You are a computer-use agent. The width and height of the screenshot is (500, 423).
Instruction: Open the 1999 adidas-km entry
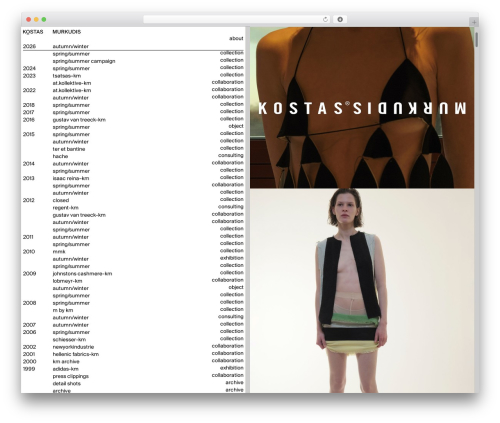pyautogui.click(x=66, y=369)
